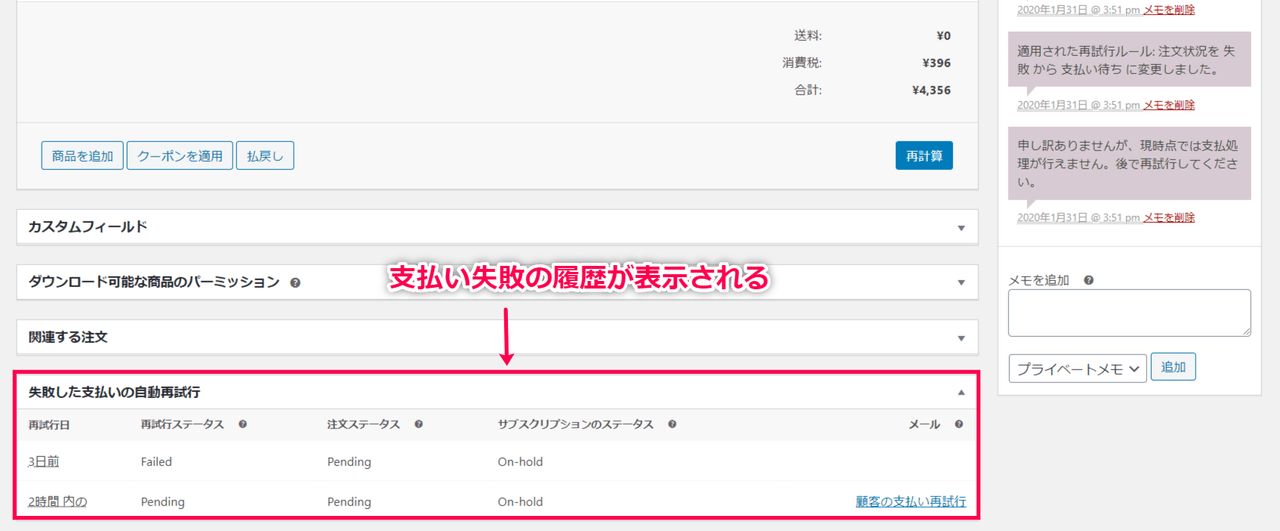
Task: Focus the メモを追加 text area
Action: pos(1129,313)
